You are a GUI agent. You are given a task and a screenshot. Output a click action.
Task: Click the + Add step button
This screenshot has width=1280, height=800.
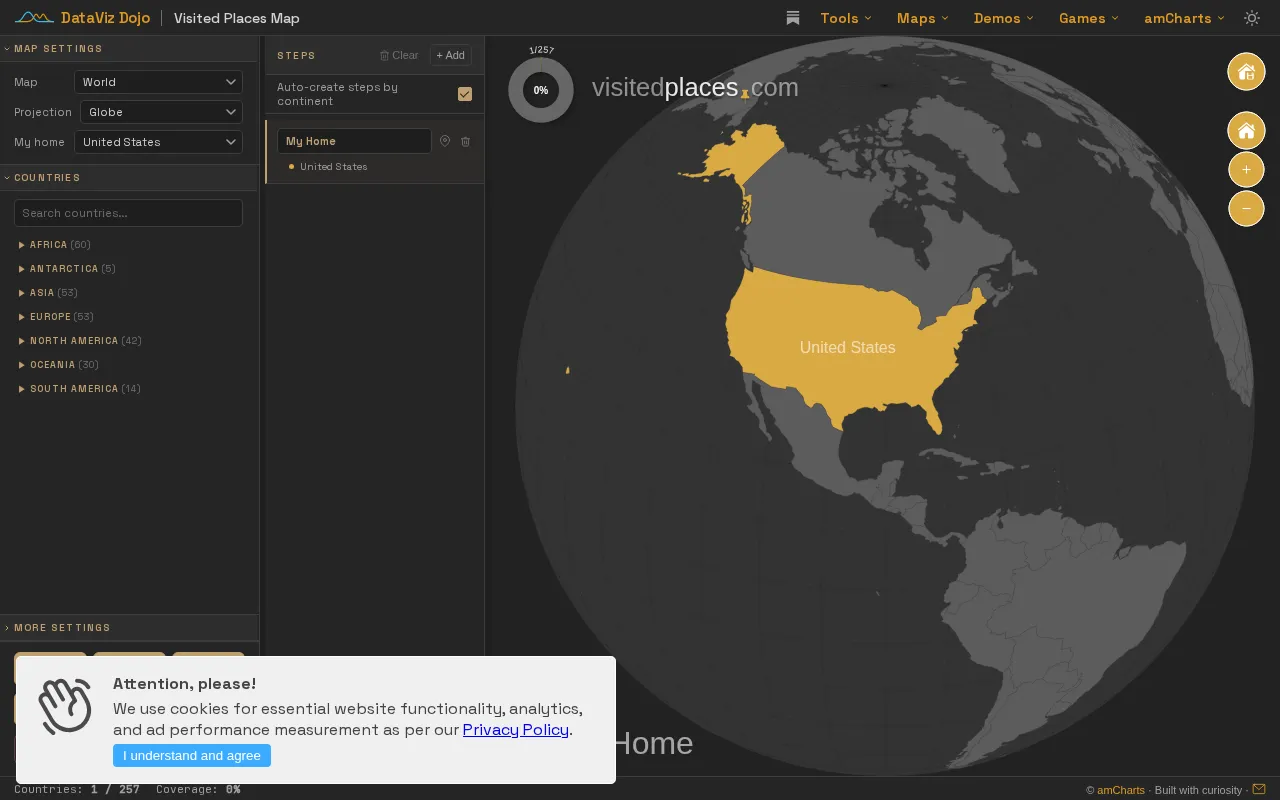[x=451, y=55]
